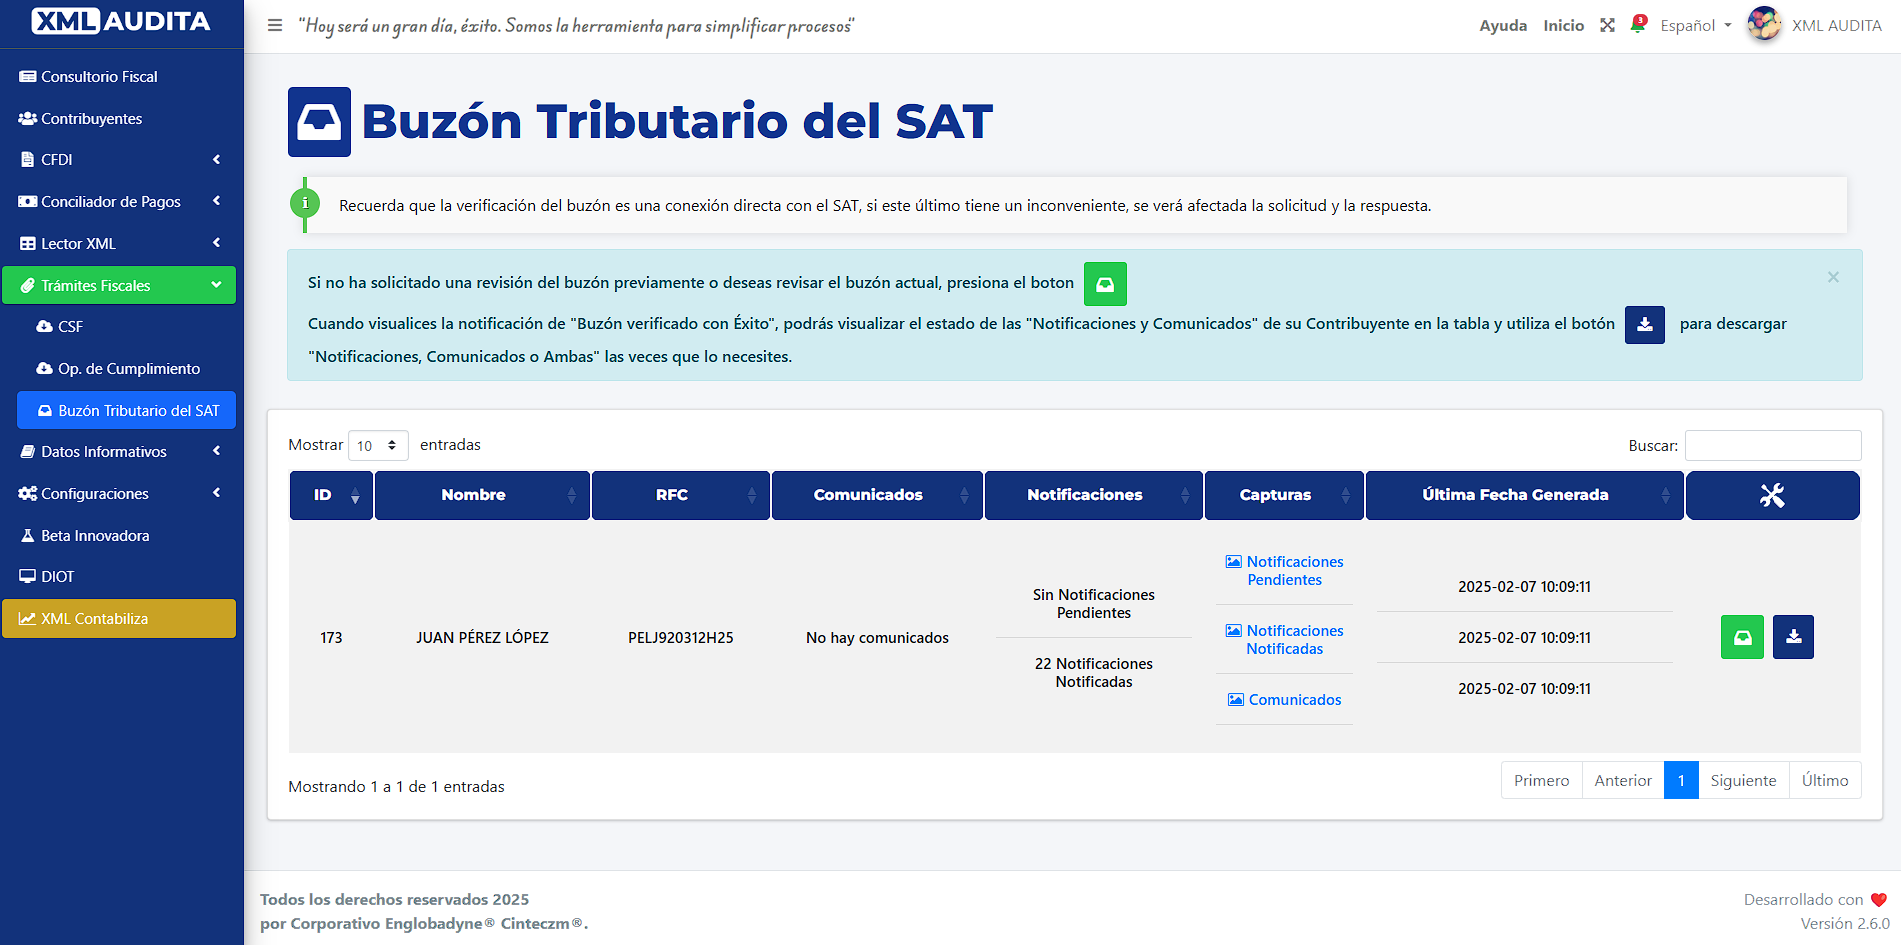Screen dimensions: 1901x945
Task: Click the green info circle icon
Action: pos(305,203)
